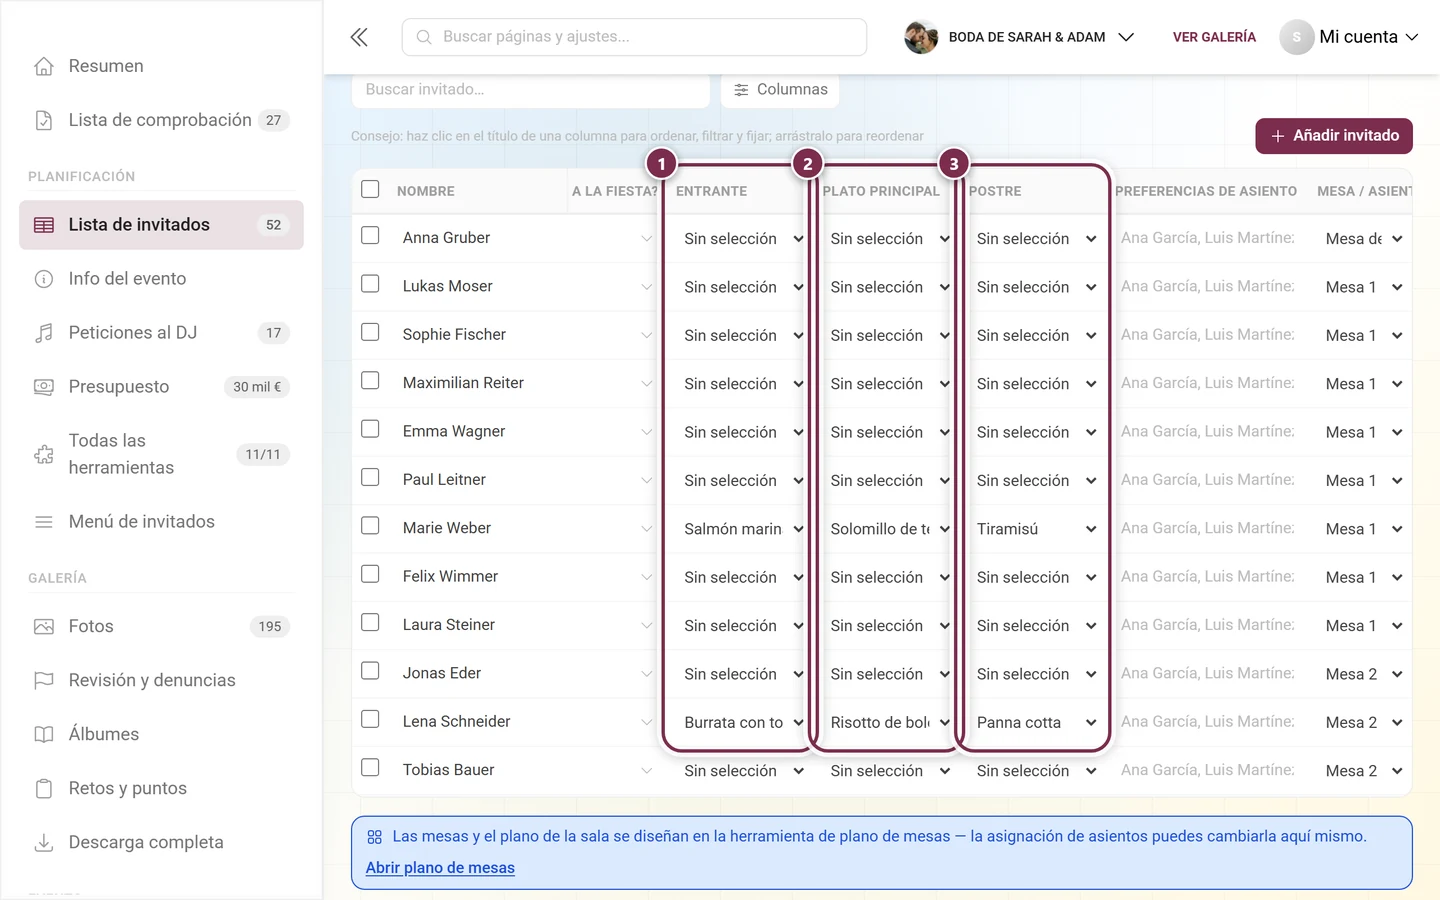Focus the Buscar páginas y ajustes field
Image resolution: width=1440 pixels, height=900 pixels.
634,37
